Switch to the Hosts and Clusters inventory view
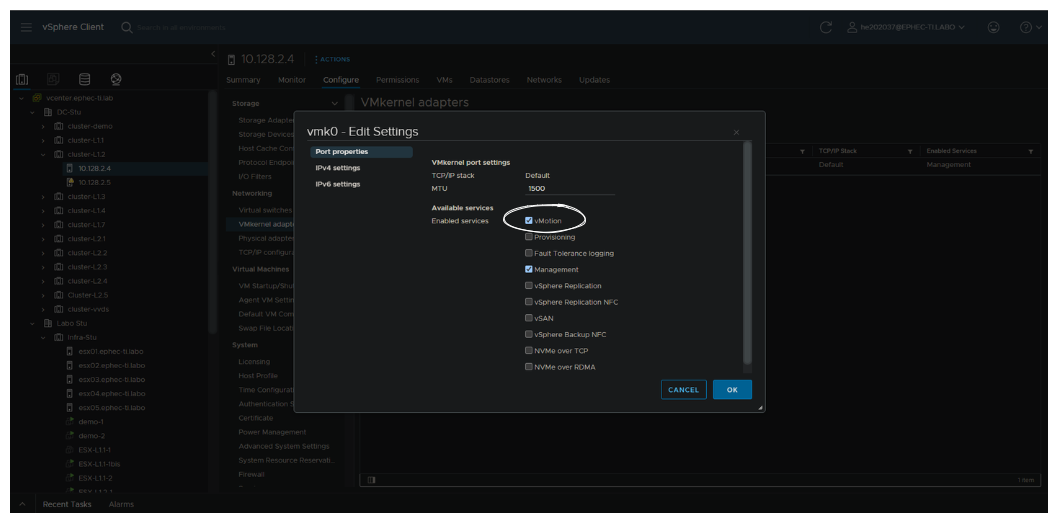This screenshot has width=1057, height=523. (x=22, y=80)
